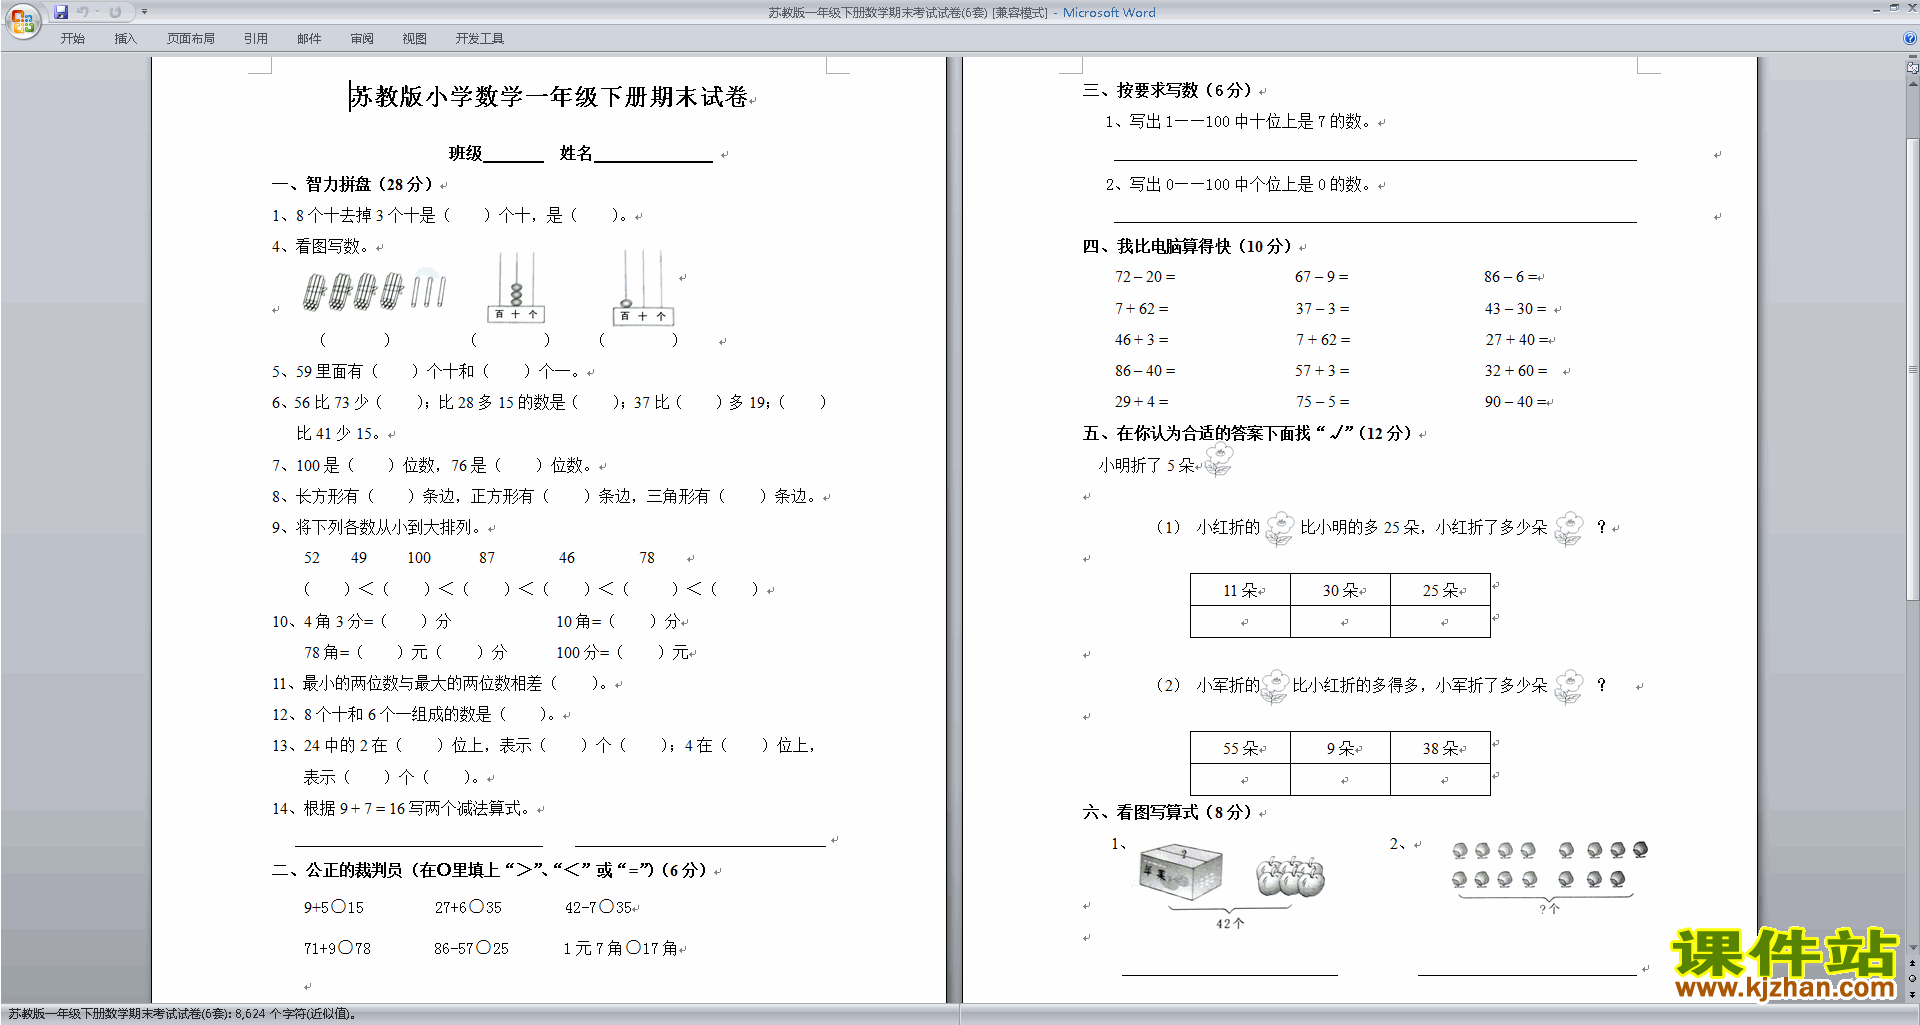Click heading 一、智力拼盘（28分）
The width and height of the screenshot is (1920, 1025).
point(352,184)
